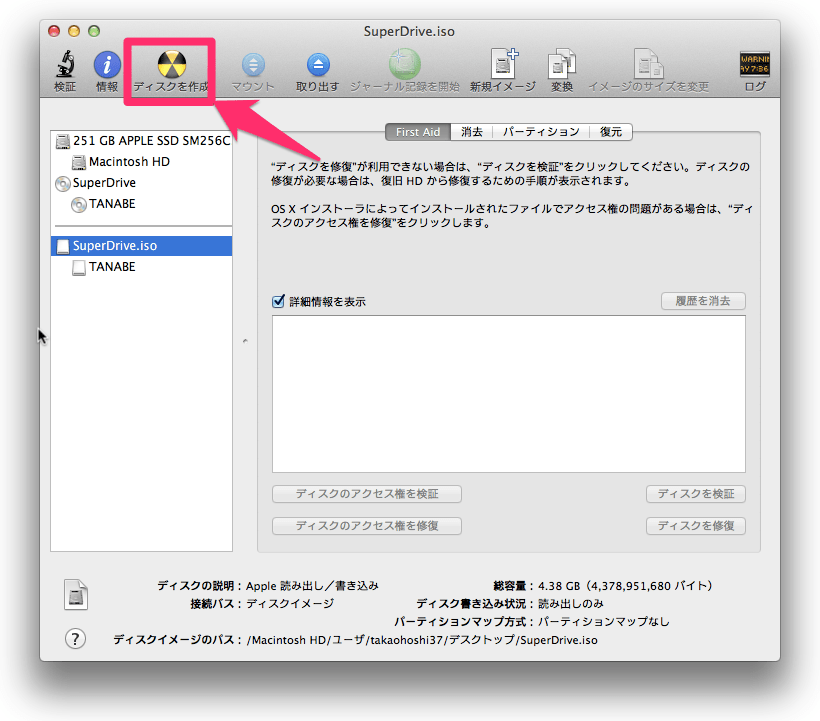Image resolution: width=820 pixels, height=721 pixels.
Task: Click the イメージのサイズを変更 toolbar icon
Action: 648,64
